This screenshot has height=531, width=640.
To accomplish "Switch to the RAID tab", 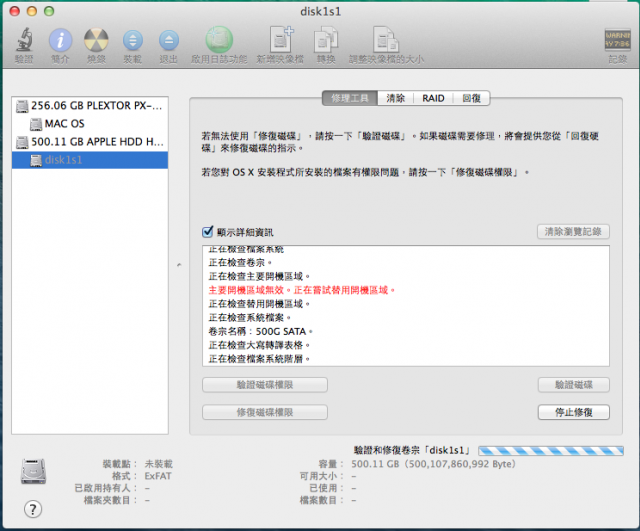I will point(433,98).
